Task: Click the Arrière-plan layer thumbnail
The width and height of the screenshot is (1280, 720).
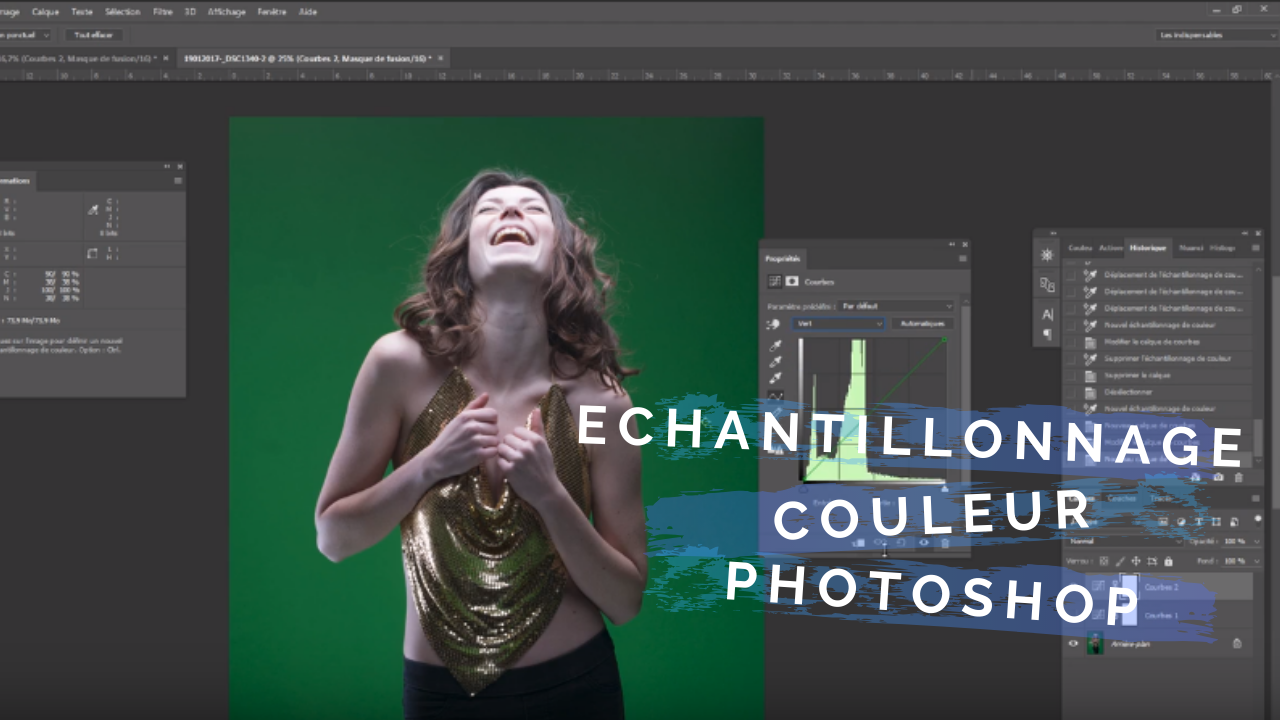Action: 1095,643
